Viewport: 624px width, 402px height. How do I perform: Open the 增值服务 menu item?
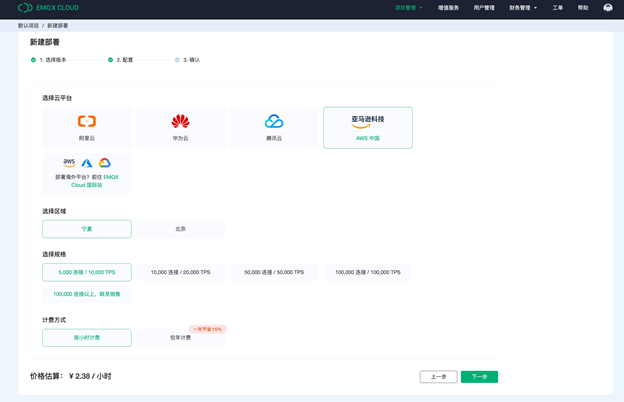[x=448, y=8]
